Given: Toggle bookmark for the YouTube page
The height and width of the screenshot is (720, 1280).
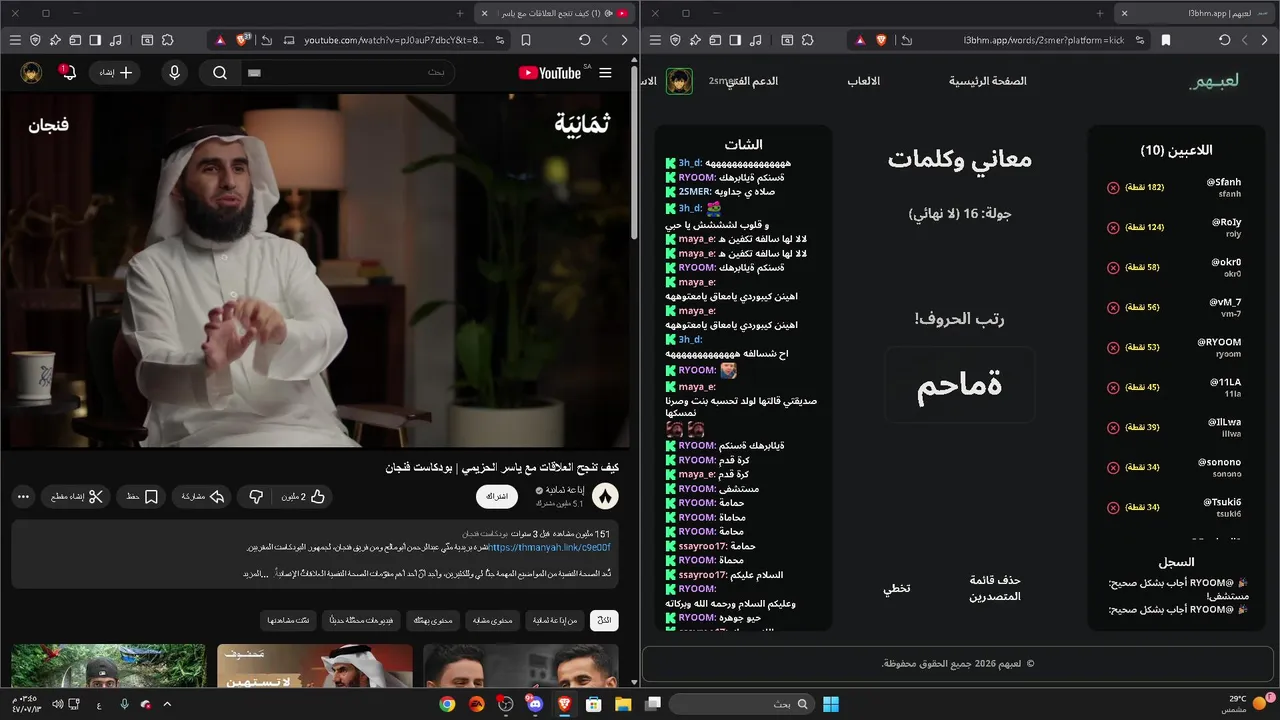Looking at the screenshot, I should tap(526, 40).
